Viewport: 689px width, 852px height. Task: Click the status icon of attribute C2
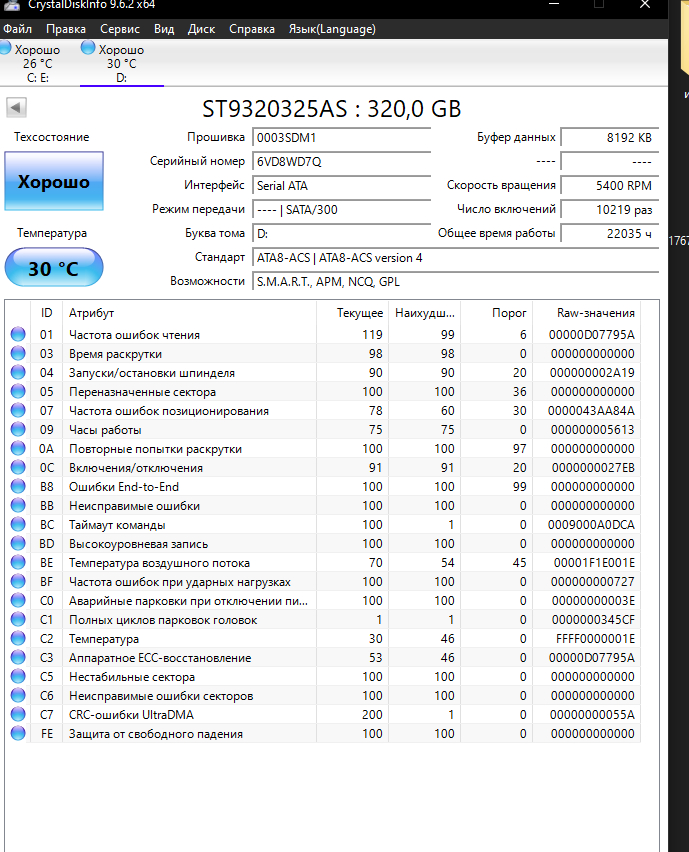(x=18, y=638)
